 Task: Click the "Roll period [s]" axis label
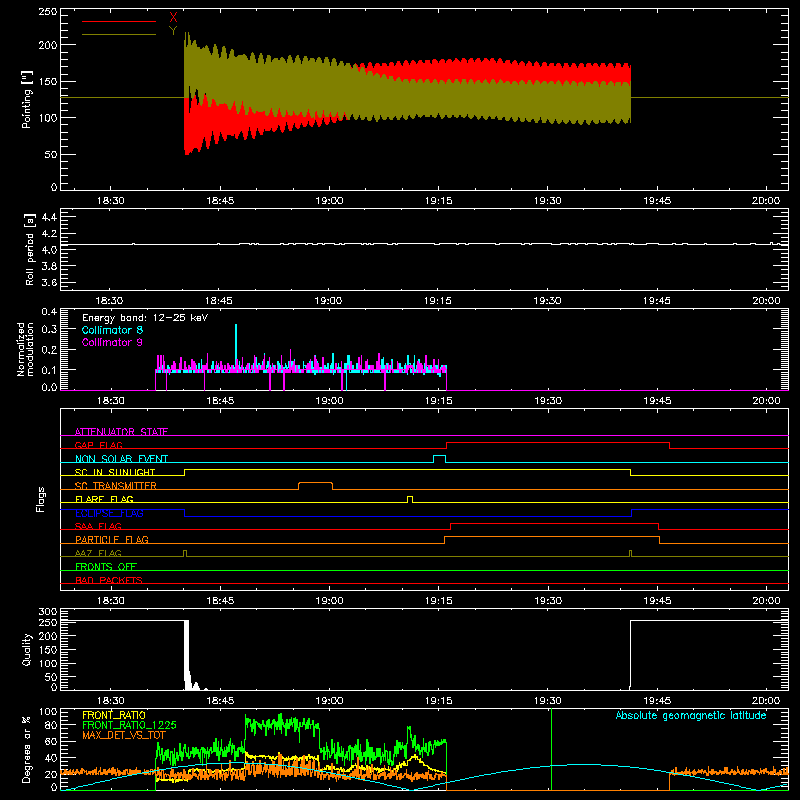(x=30, y=249)
